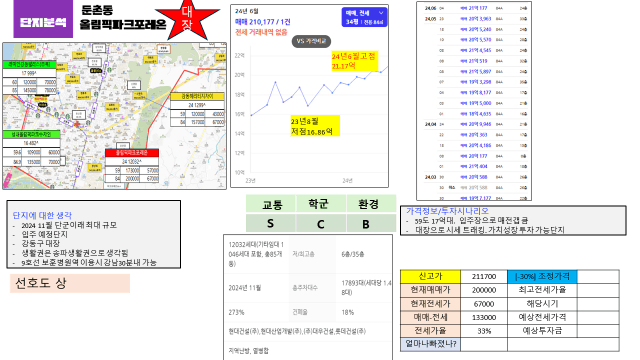Select the 예상전세가격 cell
This screenshot has width=640, height=360.
tap(542, 317)
